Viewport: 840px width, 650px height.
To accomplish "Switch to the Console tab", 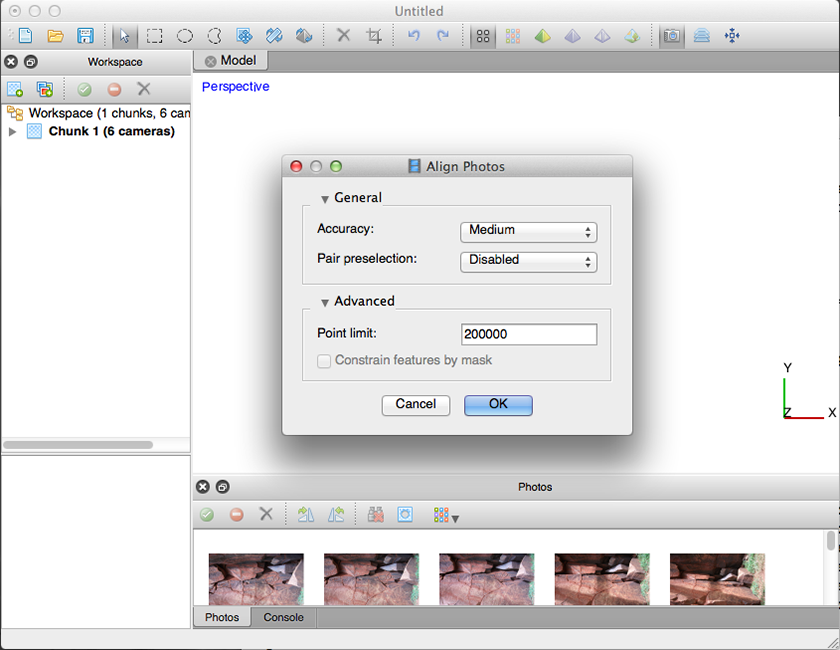I will [x=283, y=617].
